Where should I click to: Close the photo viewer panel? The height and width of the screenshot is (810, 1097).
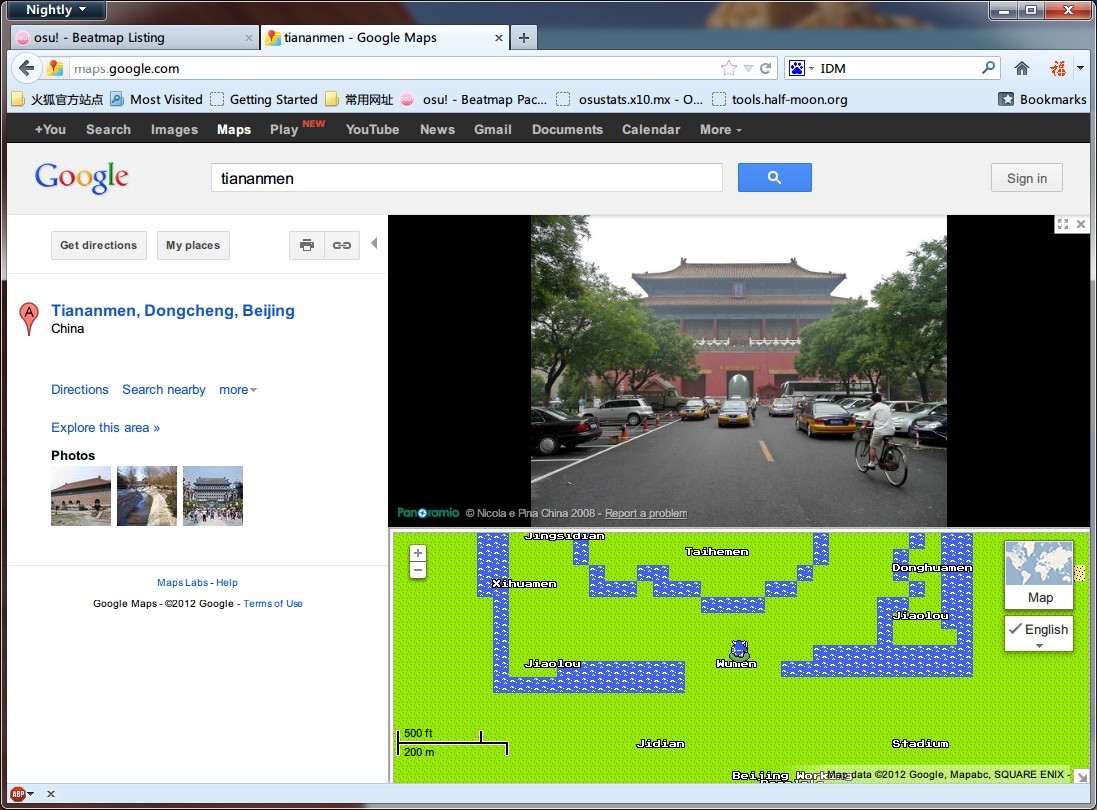[1081, 224]
